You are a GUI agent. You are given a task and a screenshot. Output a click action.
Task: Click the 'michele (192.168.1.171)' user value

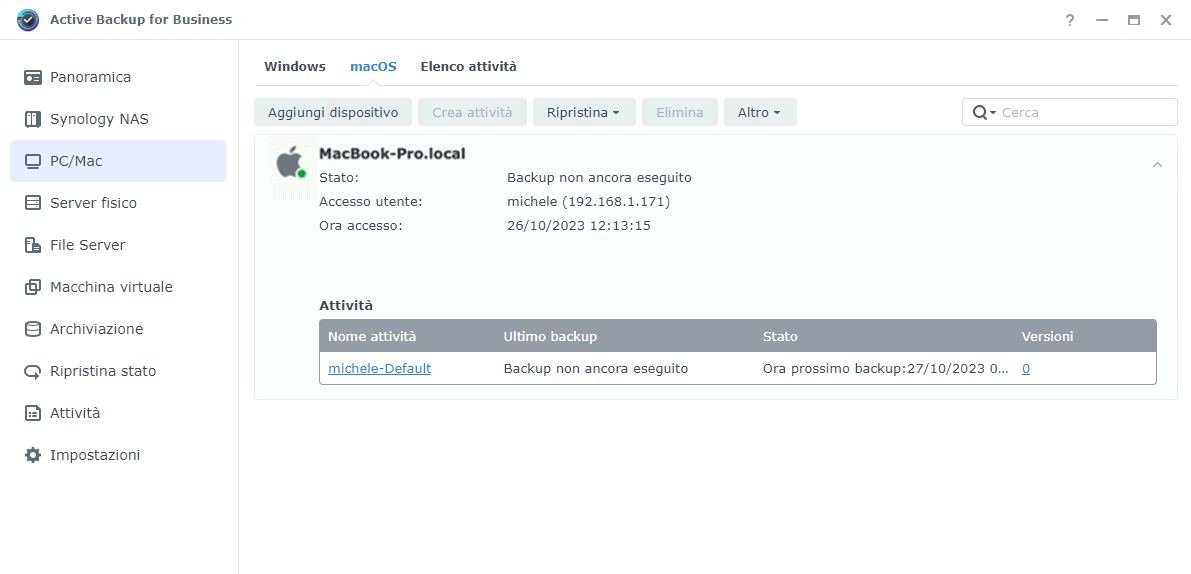[589, 202]
